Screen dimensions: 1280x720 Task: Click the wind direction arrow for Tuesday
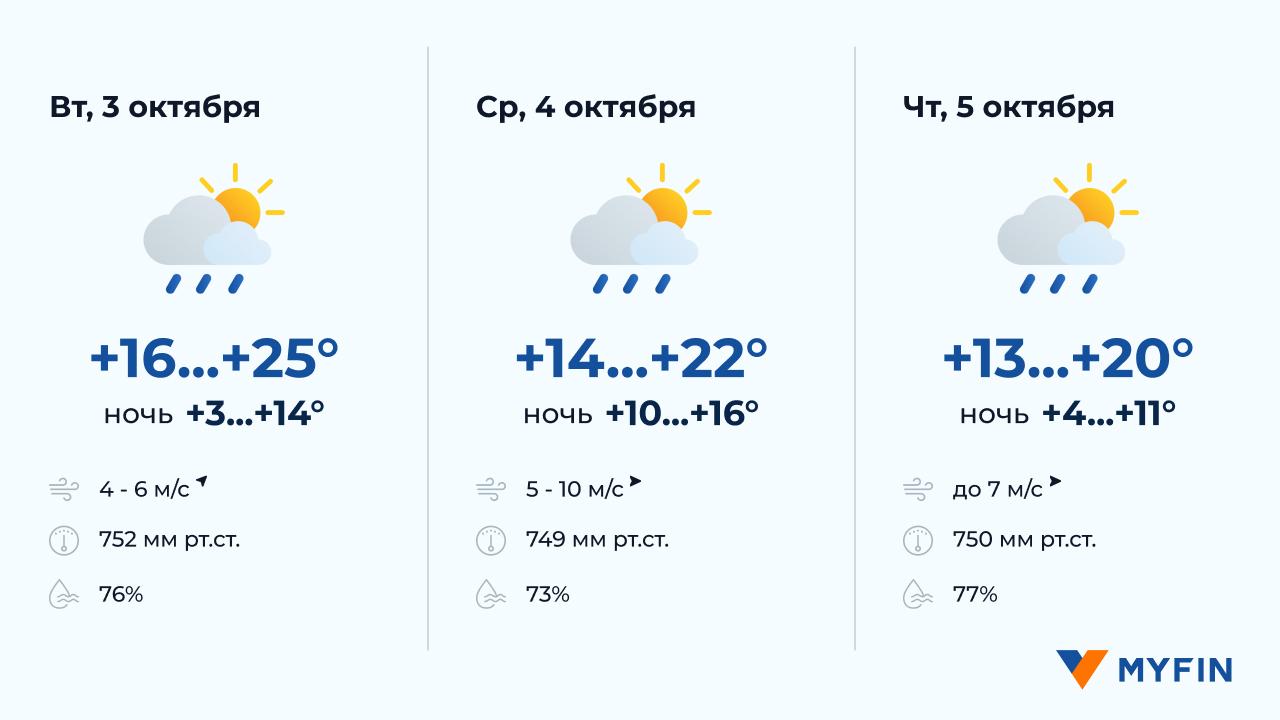[201, 483]
